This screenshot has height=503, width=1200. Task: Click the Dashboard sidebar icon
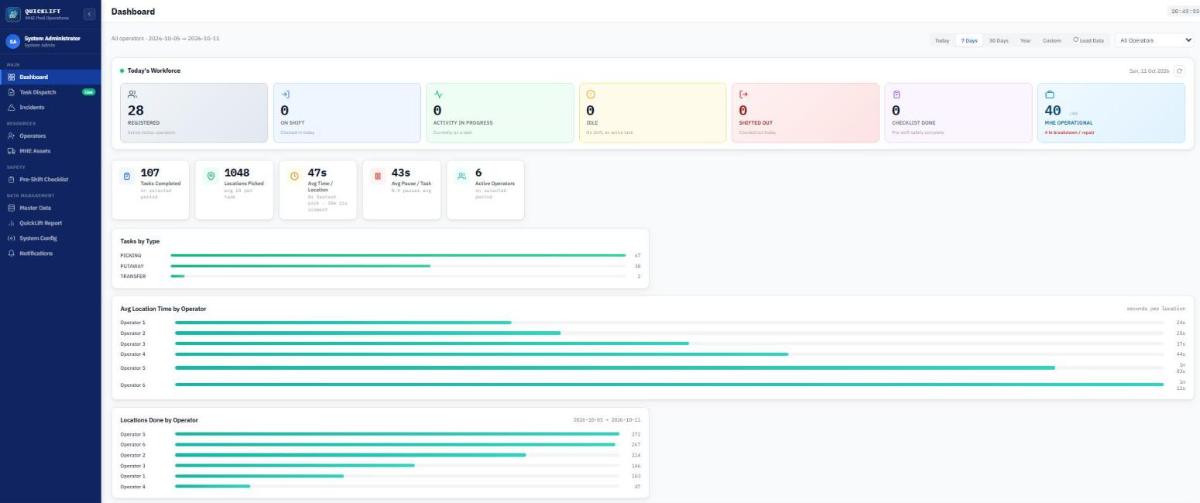(x=12, y=77)
